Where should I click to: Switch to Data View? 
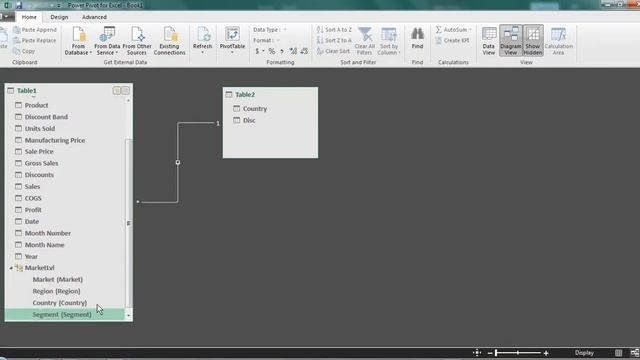tap(489, 41)
